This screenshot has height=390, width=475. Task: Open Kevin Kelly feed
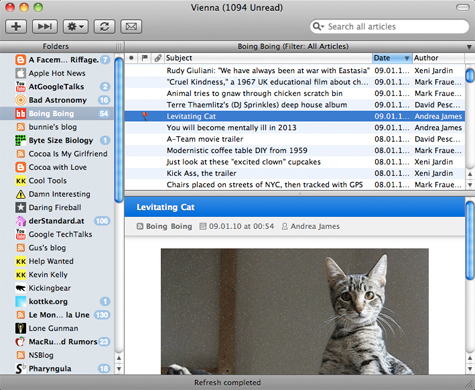pos(57,275)
